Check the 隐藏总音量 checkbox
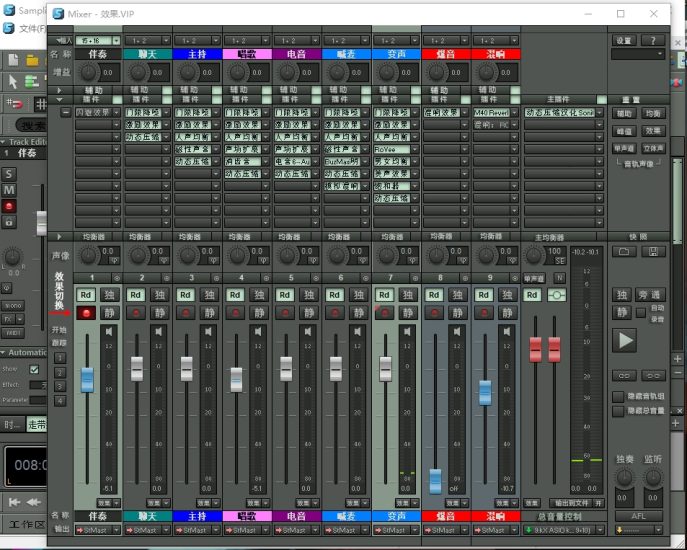The width and height of the screenshot is (687, 550). pos(618,411)
